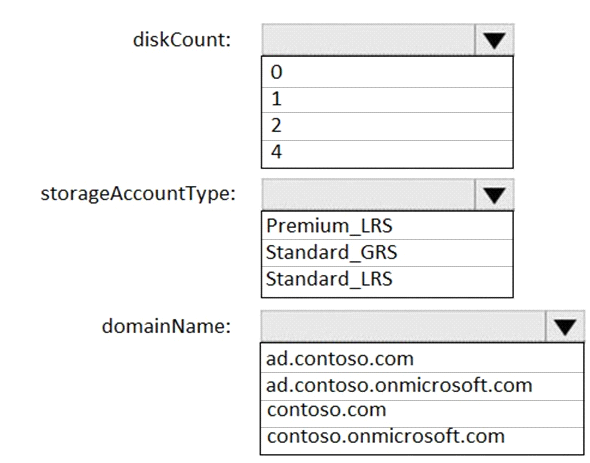Click the diskCount label
590x463 pixels.
tap(182, 40)
